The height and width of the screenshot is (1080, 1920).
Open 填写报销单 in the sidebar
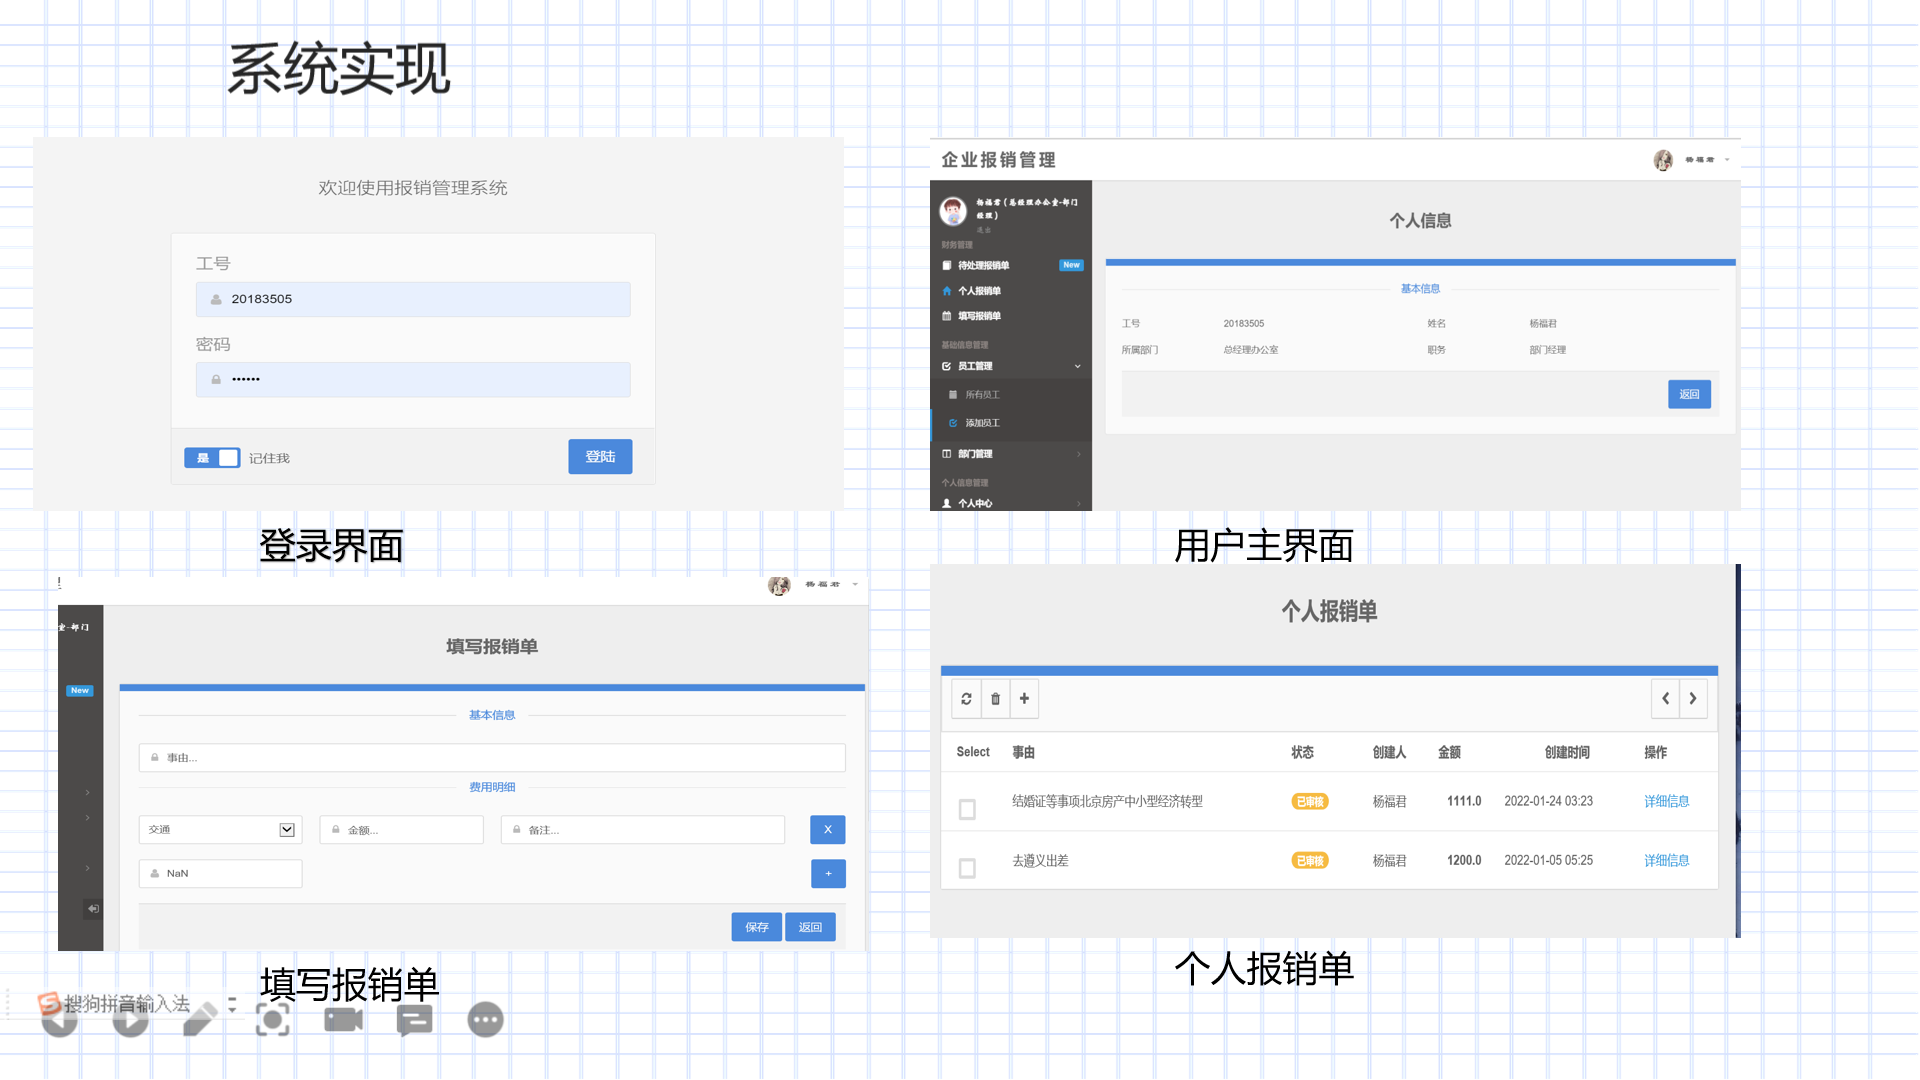click(979, 316)
